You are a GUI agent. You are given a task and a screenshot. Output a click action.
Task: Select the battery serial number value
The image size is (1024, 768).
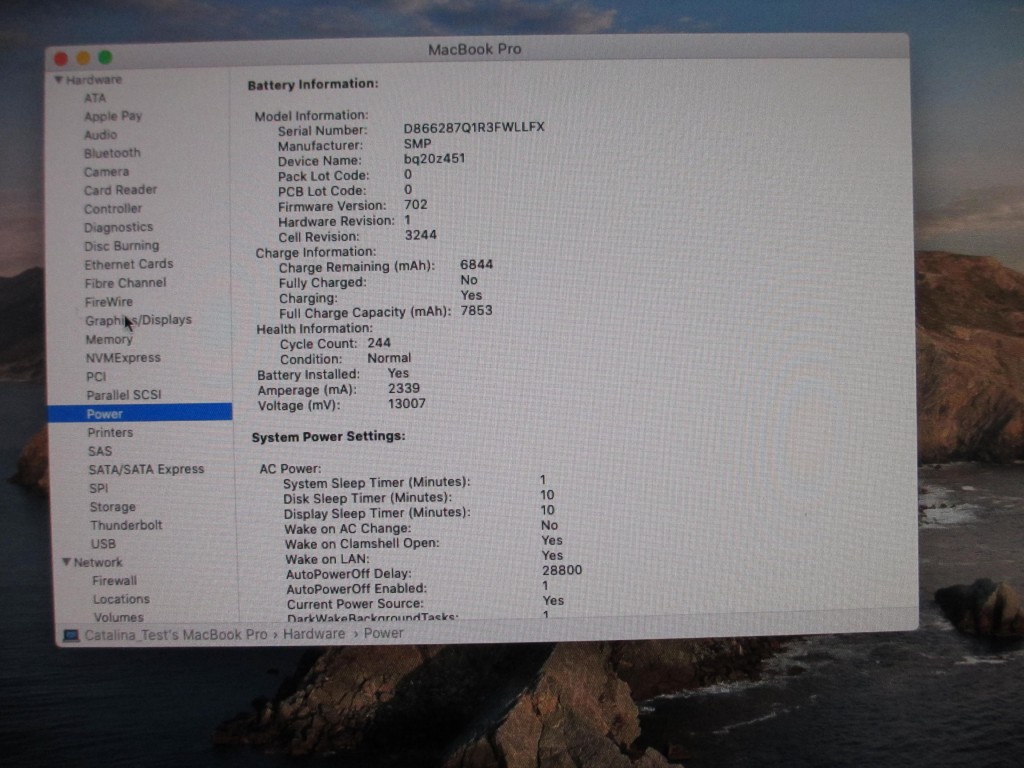click(x=473, y=128)
